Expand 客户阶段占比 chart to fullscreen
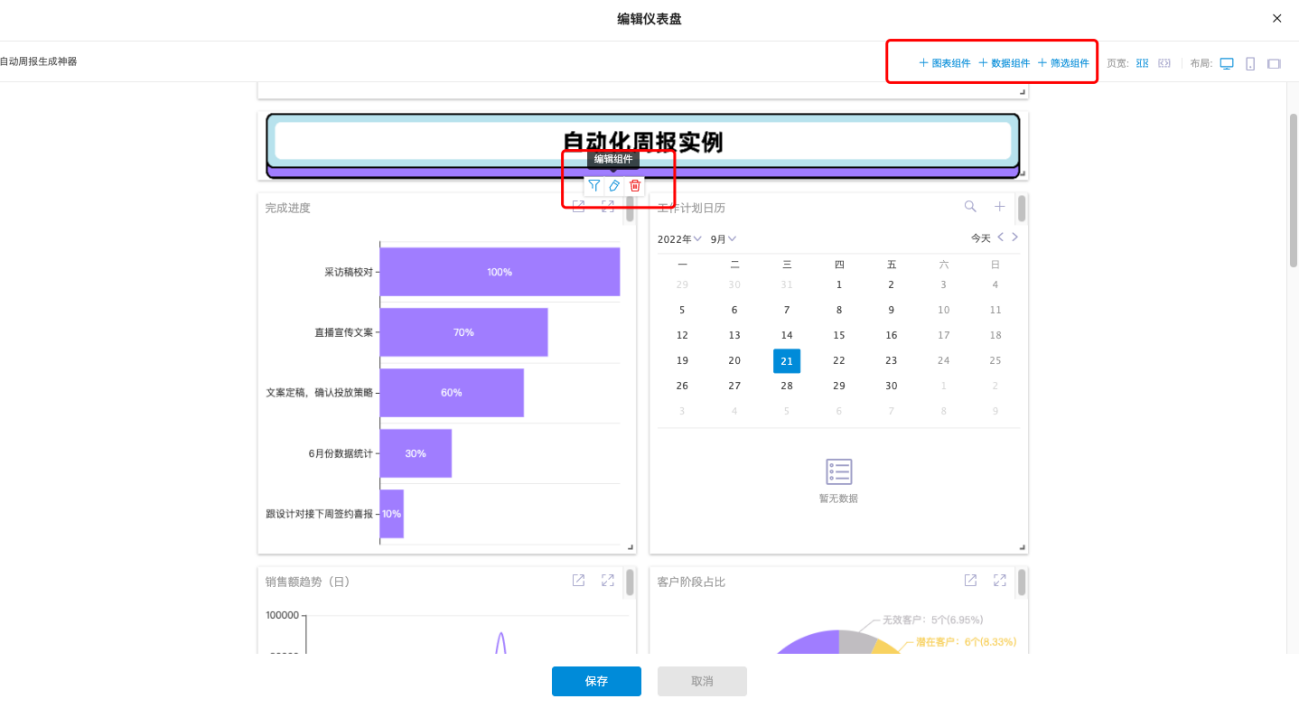Viewport: 1299px width, 708px height. click(999, 580)
